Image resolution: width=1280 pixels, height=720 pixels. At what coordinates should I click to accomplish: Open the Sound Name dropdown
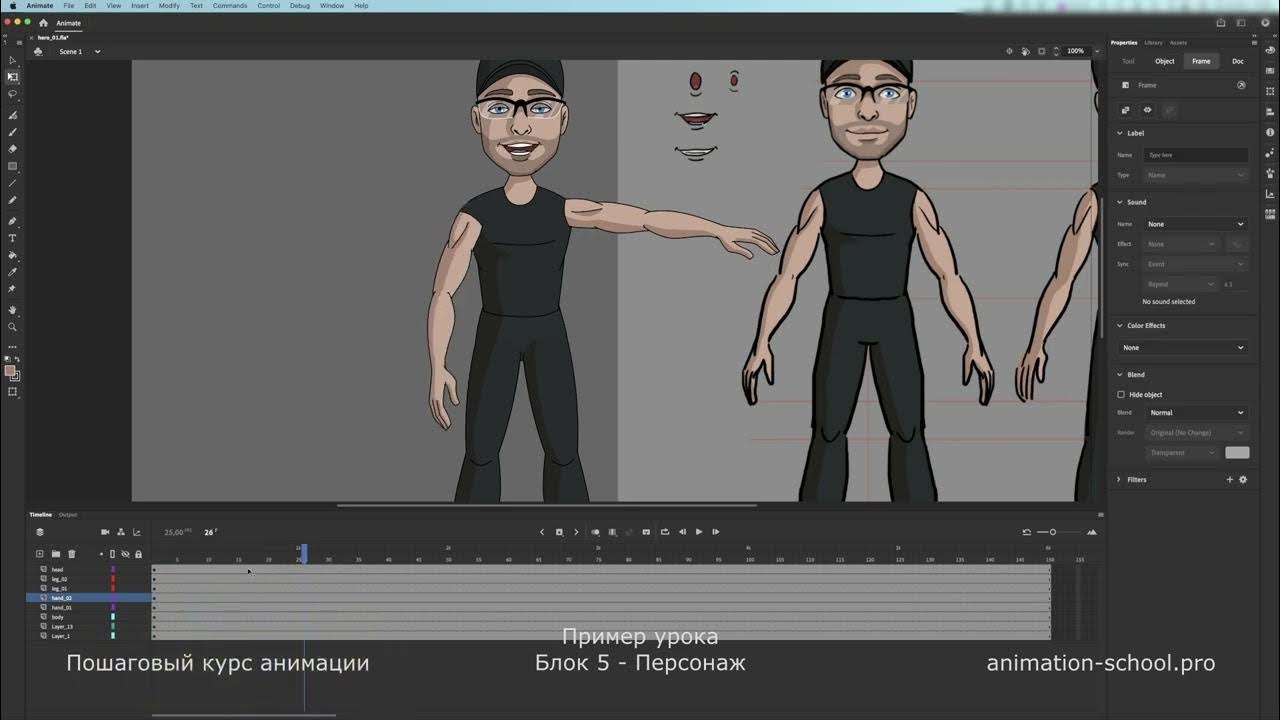(1195, 224)
